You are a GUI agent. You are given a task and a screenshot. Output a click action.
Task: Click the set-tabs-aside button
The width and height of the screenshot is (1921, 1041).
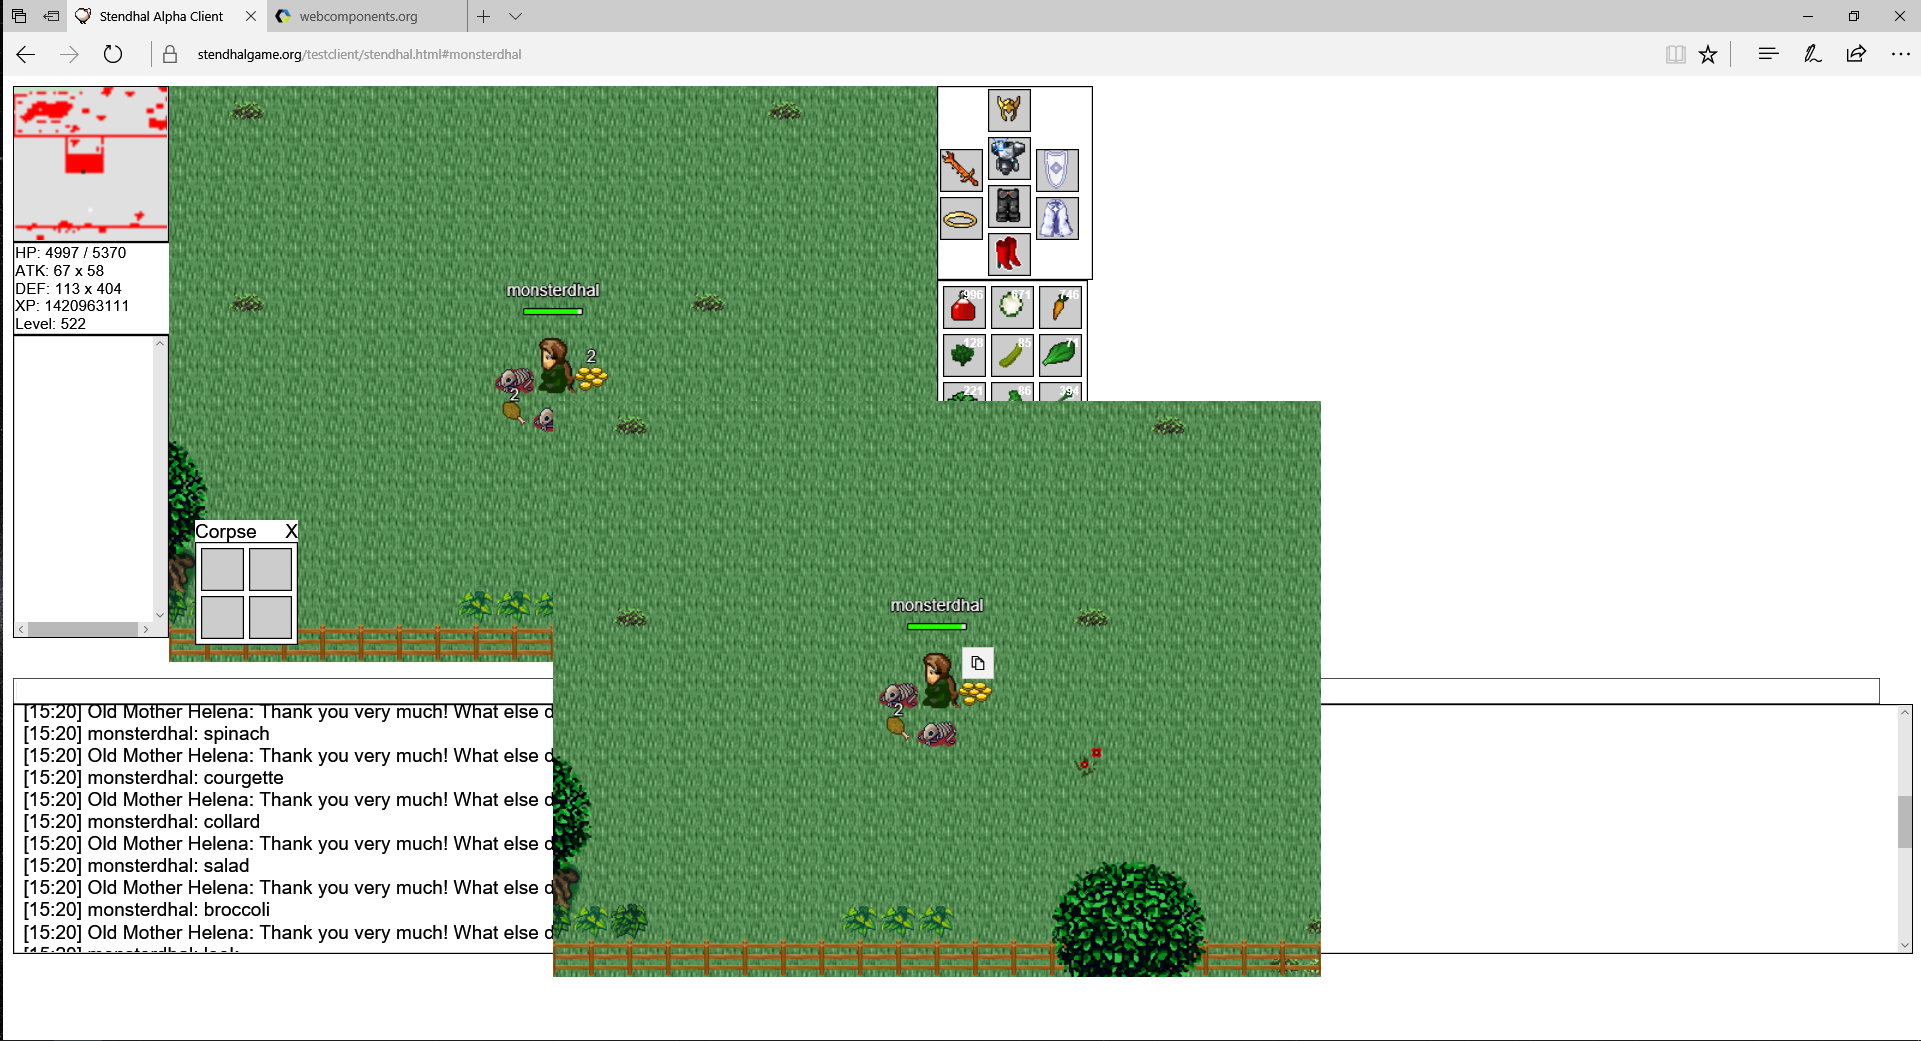pyautogui.click(x=51, y=16)
